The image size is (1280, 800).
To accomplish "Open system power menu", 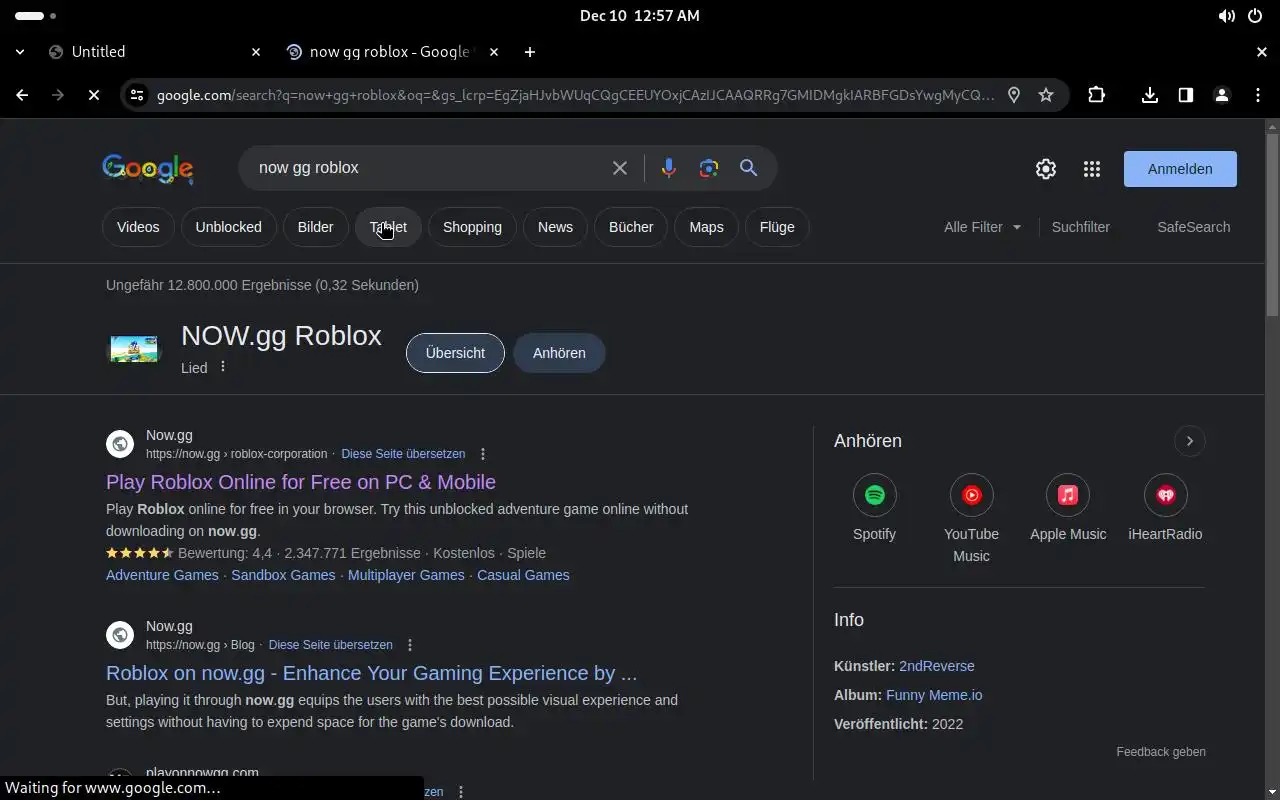I will 1255,16.
